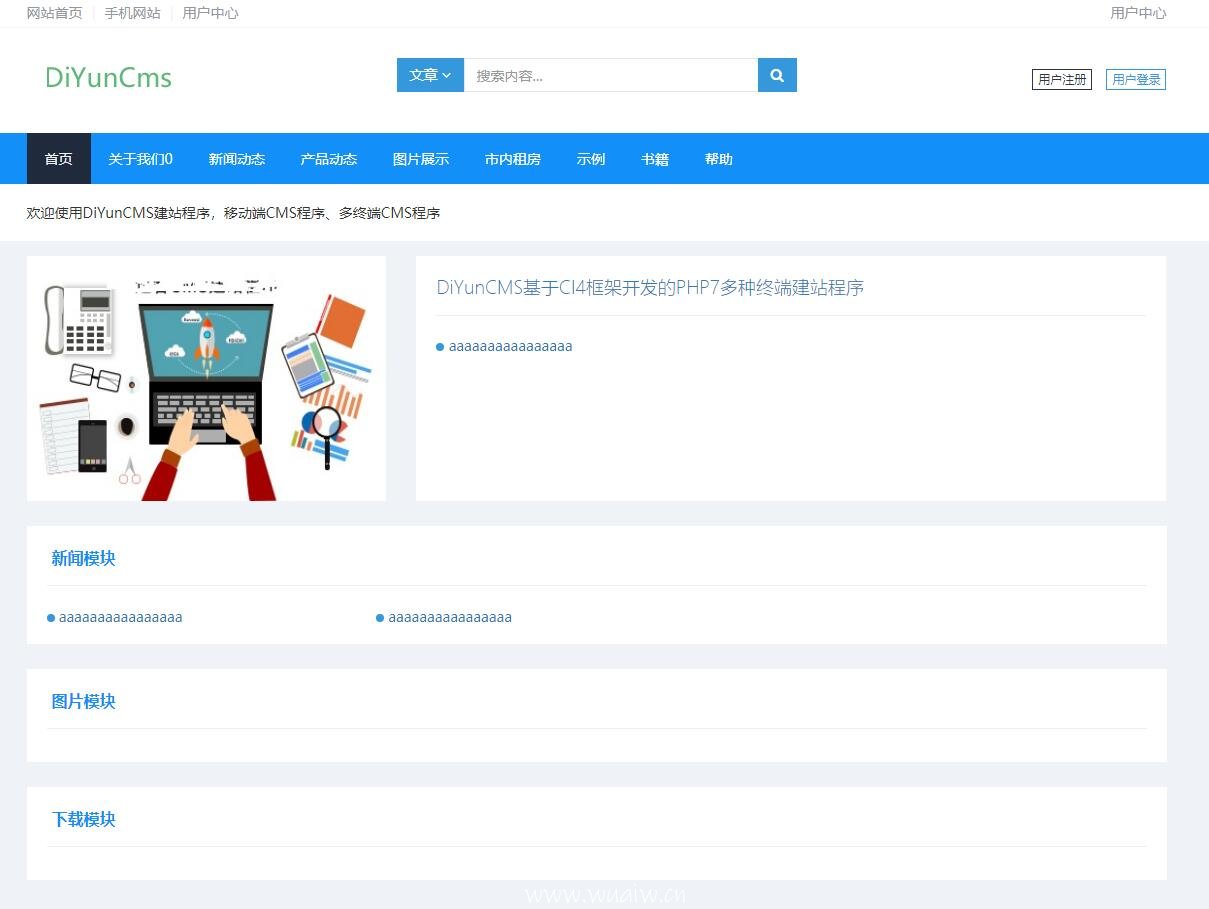Open the 产品动态 products menu
Screen dimensions: 1209x909
329,158
